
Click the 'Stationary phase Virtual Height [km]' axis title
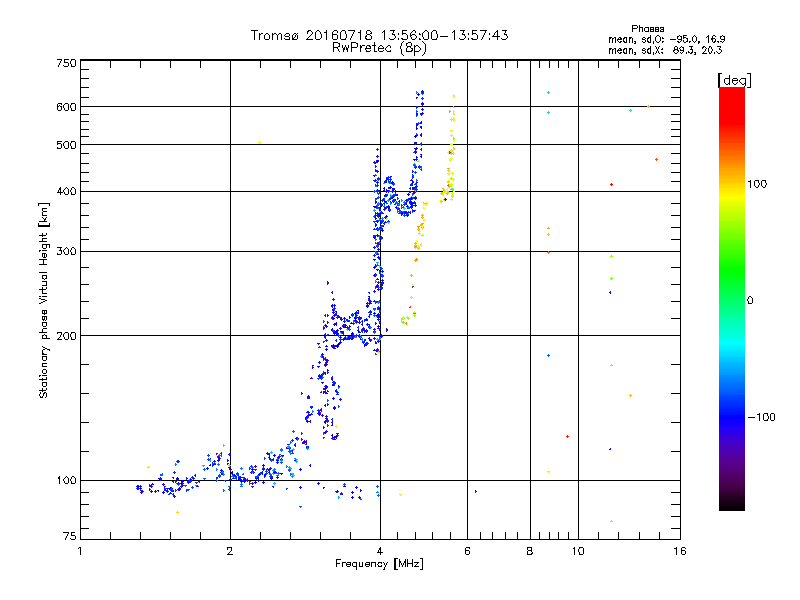(43, 301)
